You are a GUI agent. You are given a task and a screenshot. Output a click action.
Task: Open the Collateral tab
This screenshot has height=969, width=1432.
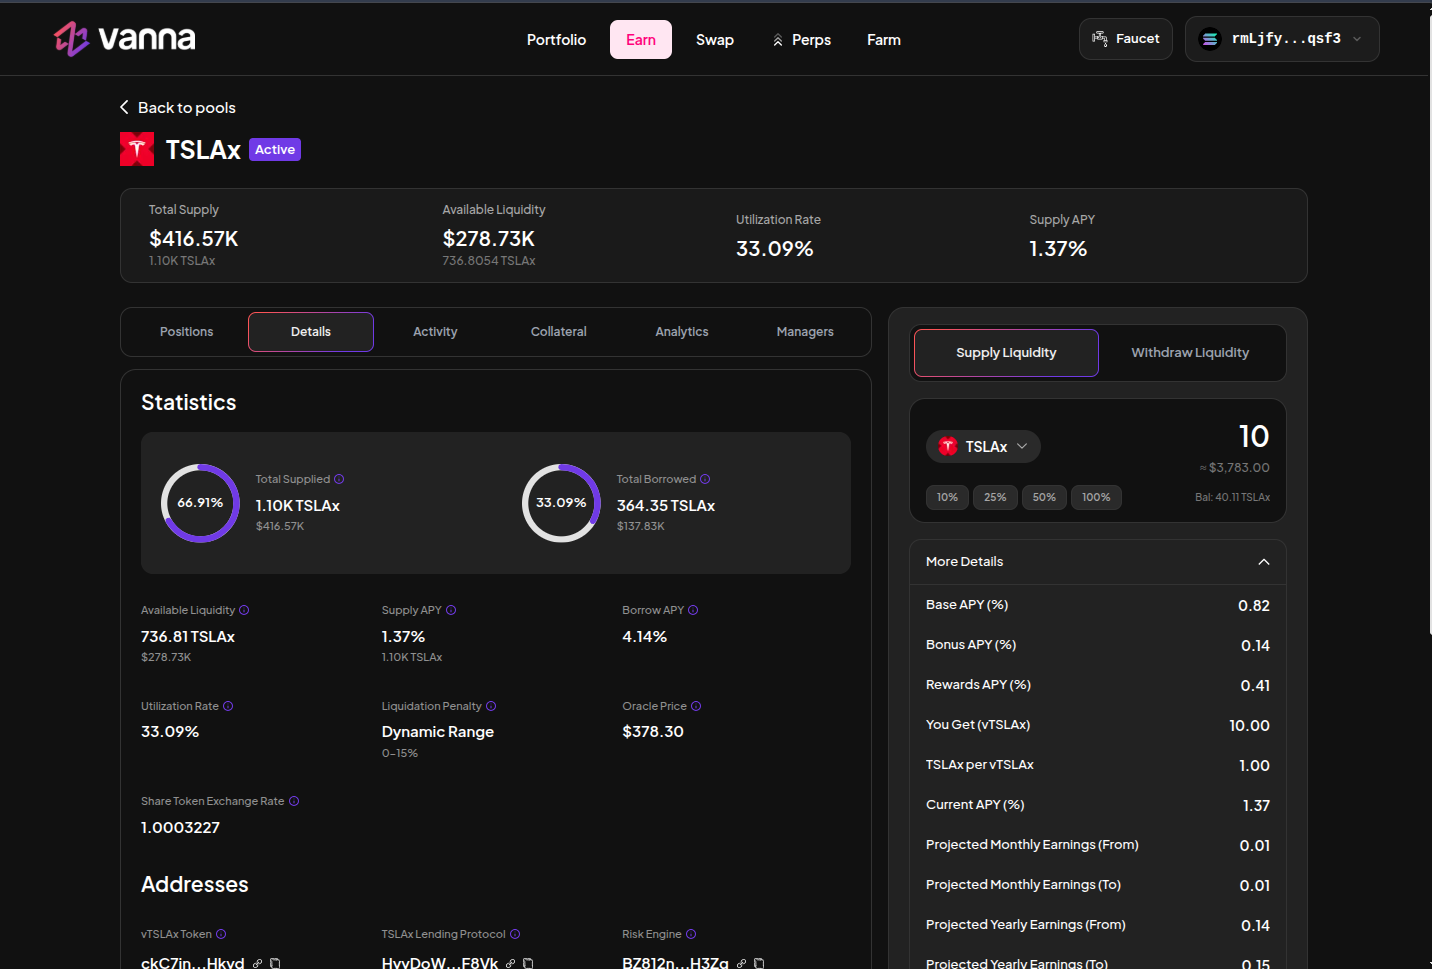coord(559,332)
